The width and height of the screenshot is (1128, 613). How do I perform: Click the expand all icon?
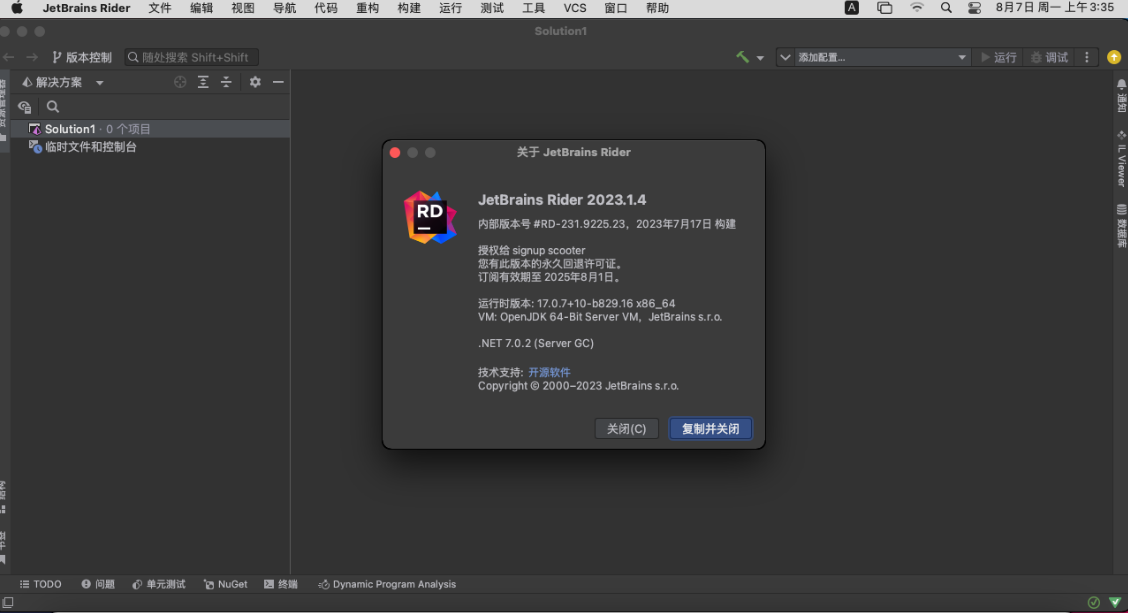203,82
